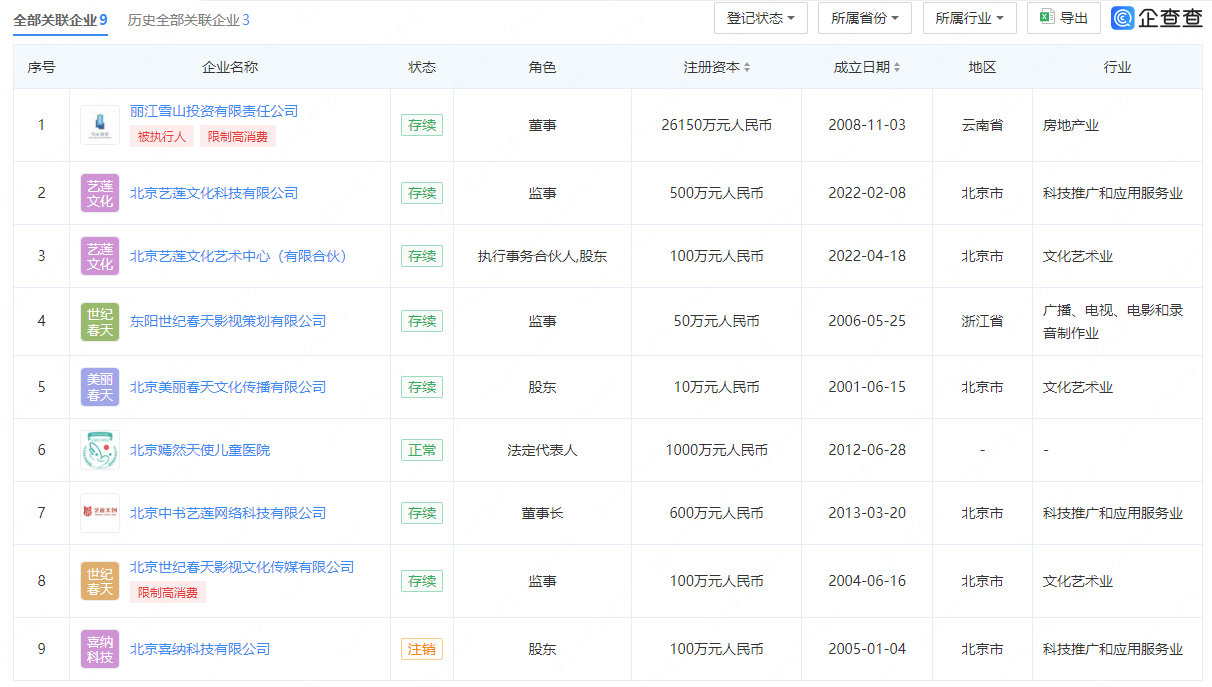The width and height of the screenshot is (1212, 687).
Task: Click the 浙江省 region cell
Action: click(982, 321)
